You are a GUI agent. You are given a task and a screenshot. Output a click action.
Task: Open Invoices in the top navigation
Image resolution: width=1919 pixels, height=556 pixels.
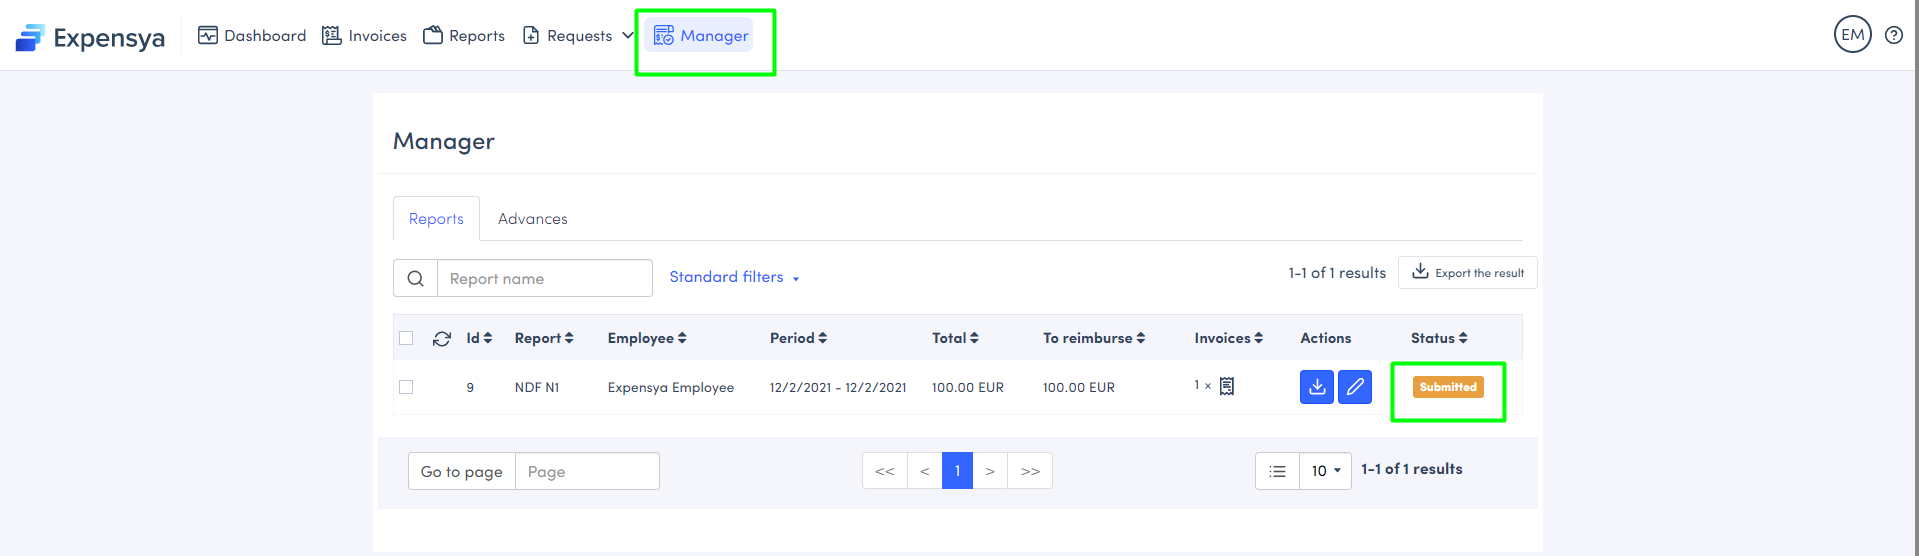tap(364, 36)
